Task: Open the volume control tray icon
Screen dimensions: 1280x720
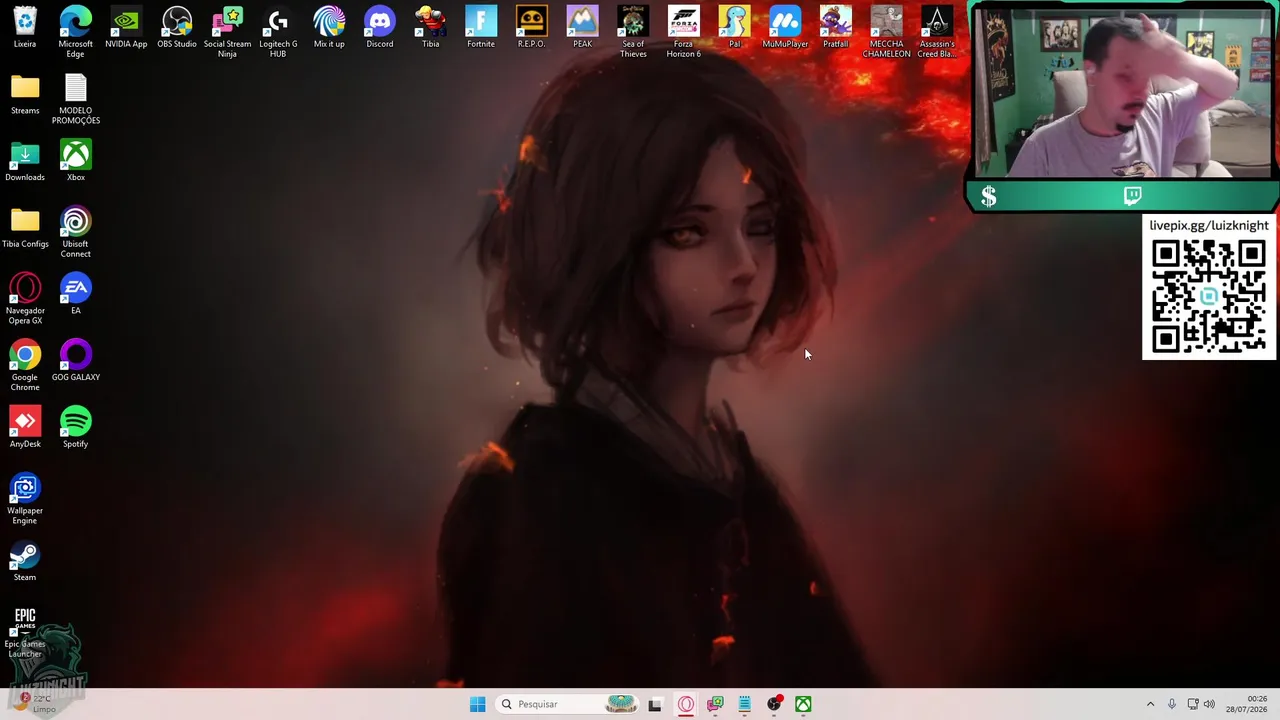Action: pos(1210,704)
